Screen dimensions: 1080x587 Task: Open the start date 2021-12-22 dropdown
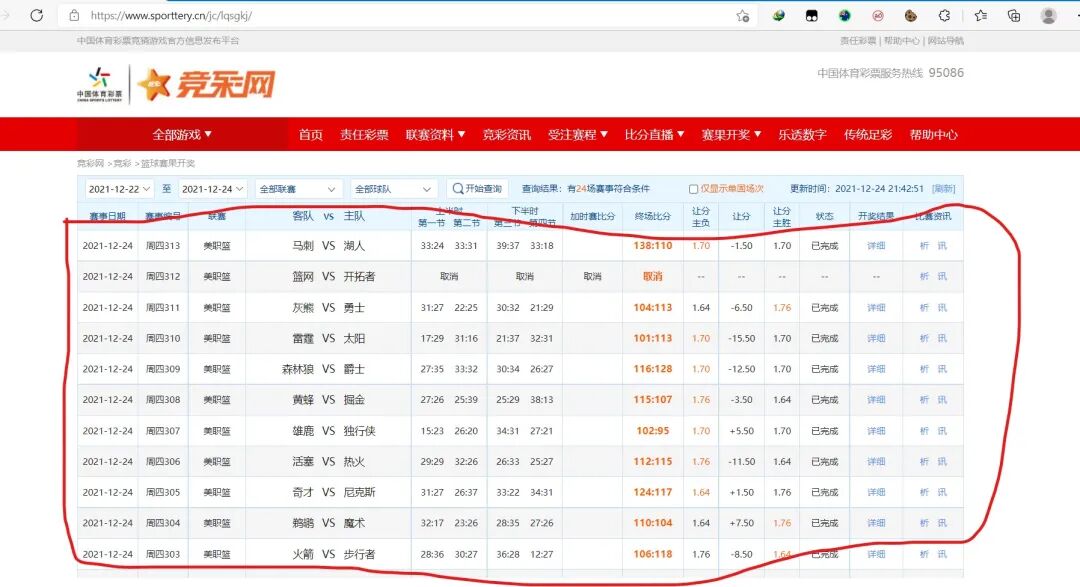(x=118, y=189)
